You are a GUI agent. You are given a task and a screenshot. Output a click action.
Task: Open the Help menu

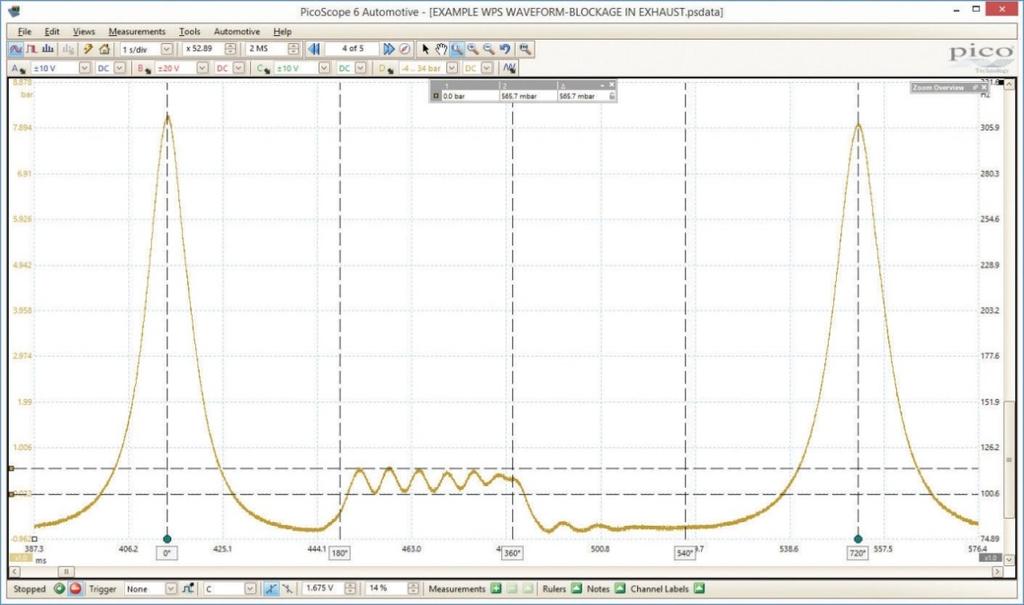pyautogui.click(x=282, y=31)
